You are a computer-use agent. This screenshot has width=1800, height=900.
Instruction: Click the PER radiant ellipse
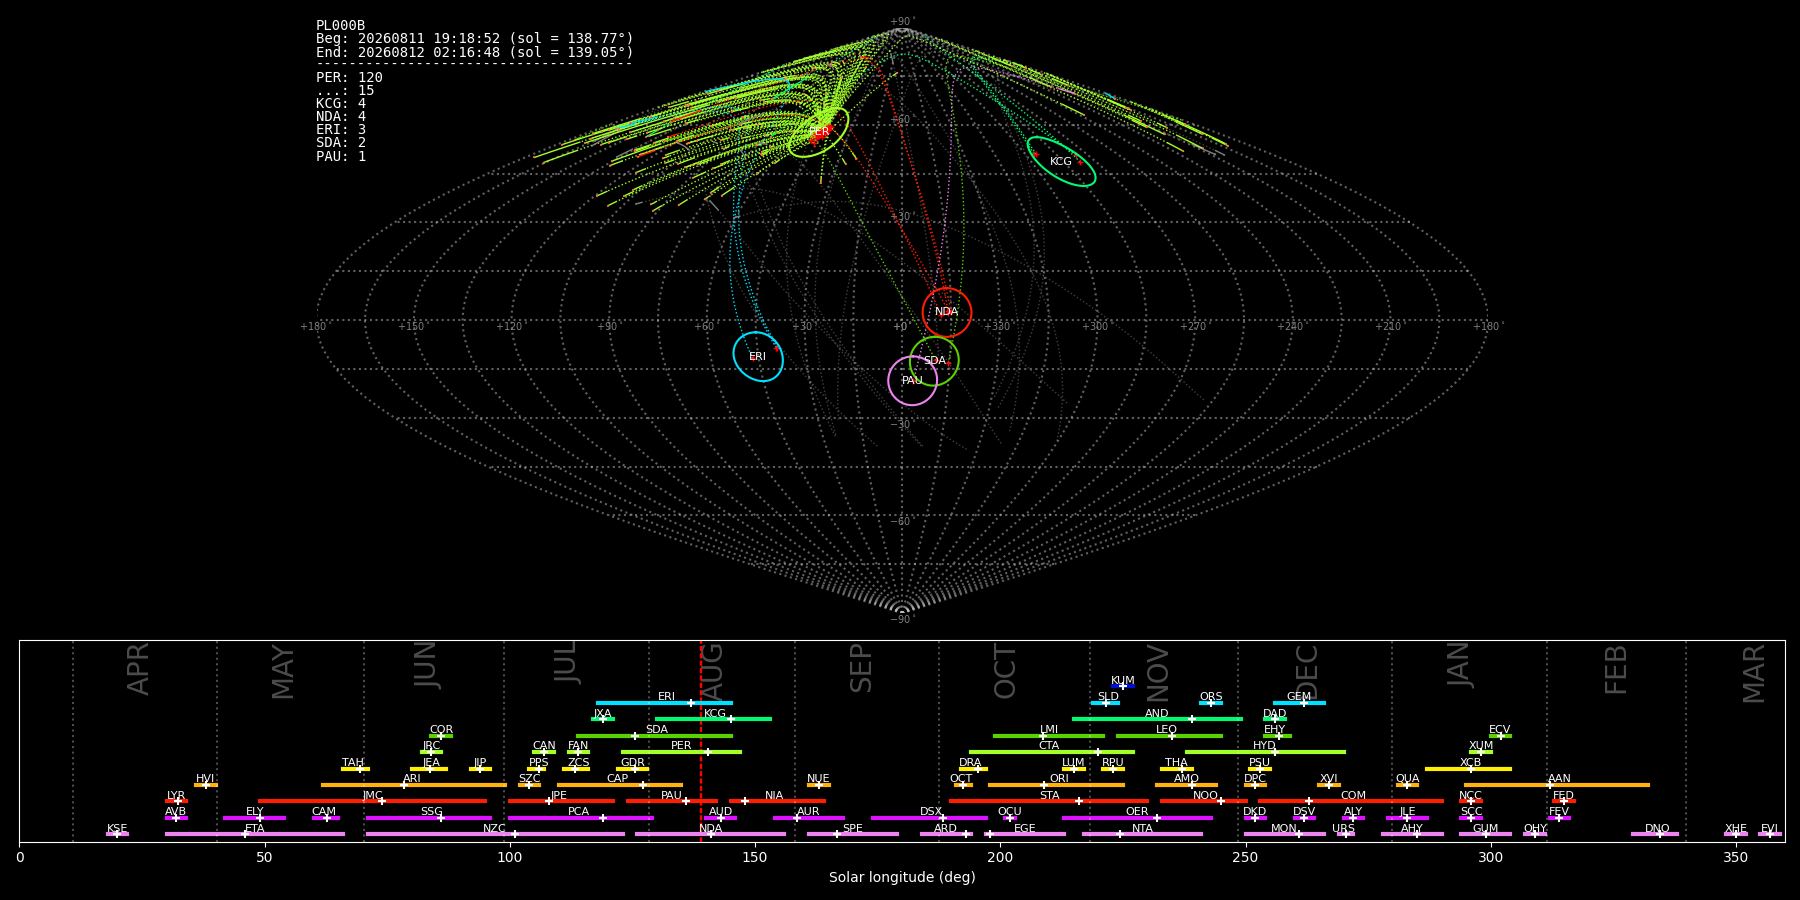point(818,132)
